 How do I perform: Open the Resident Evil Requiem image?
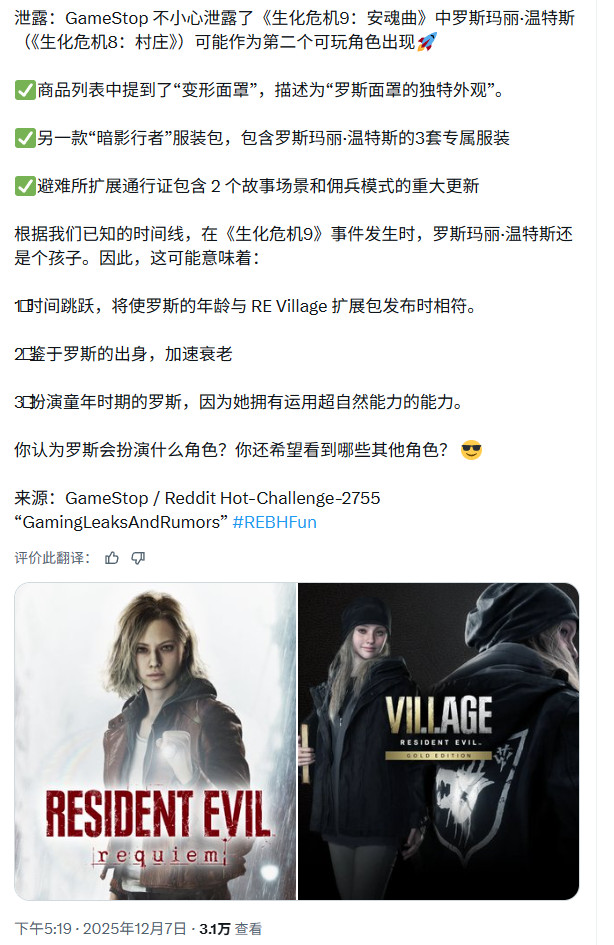point(155,741)
